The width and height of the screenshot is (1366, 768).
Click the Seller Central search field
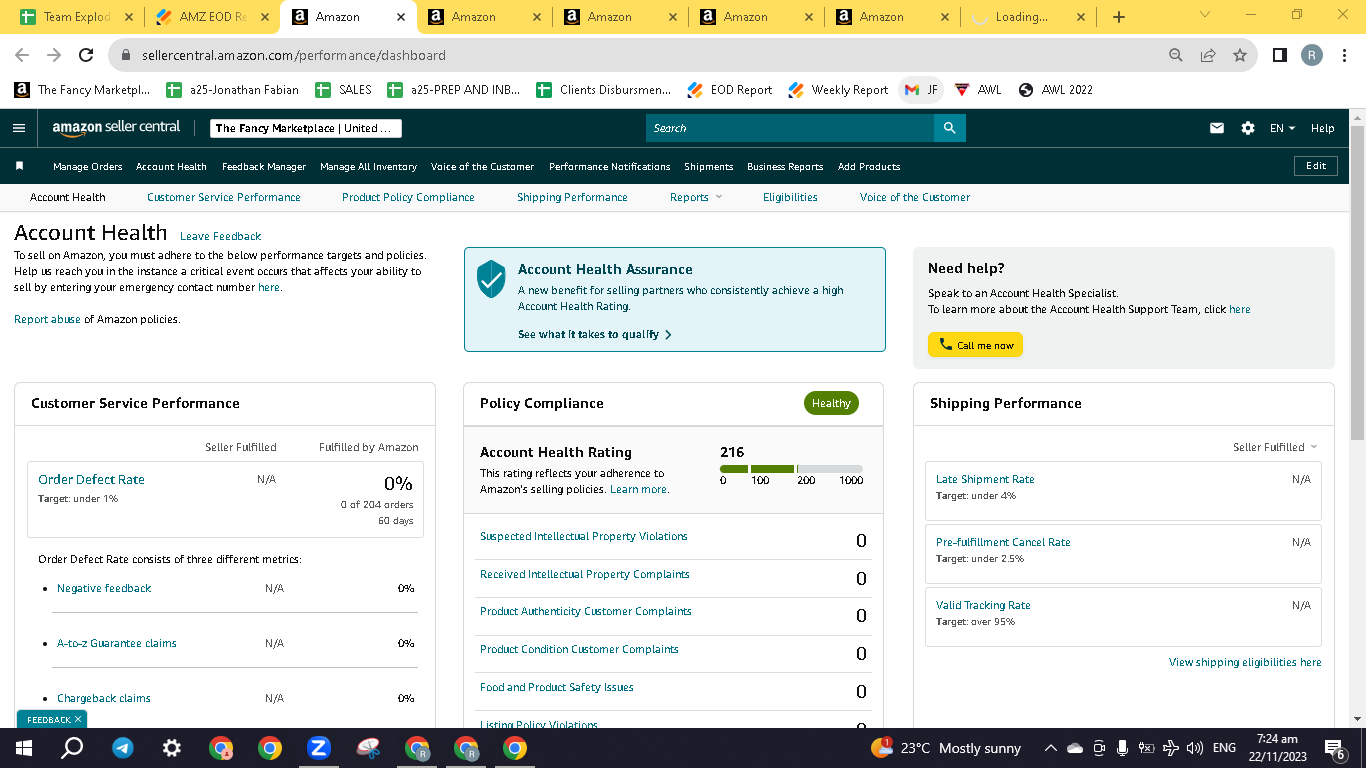[790, 128]
